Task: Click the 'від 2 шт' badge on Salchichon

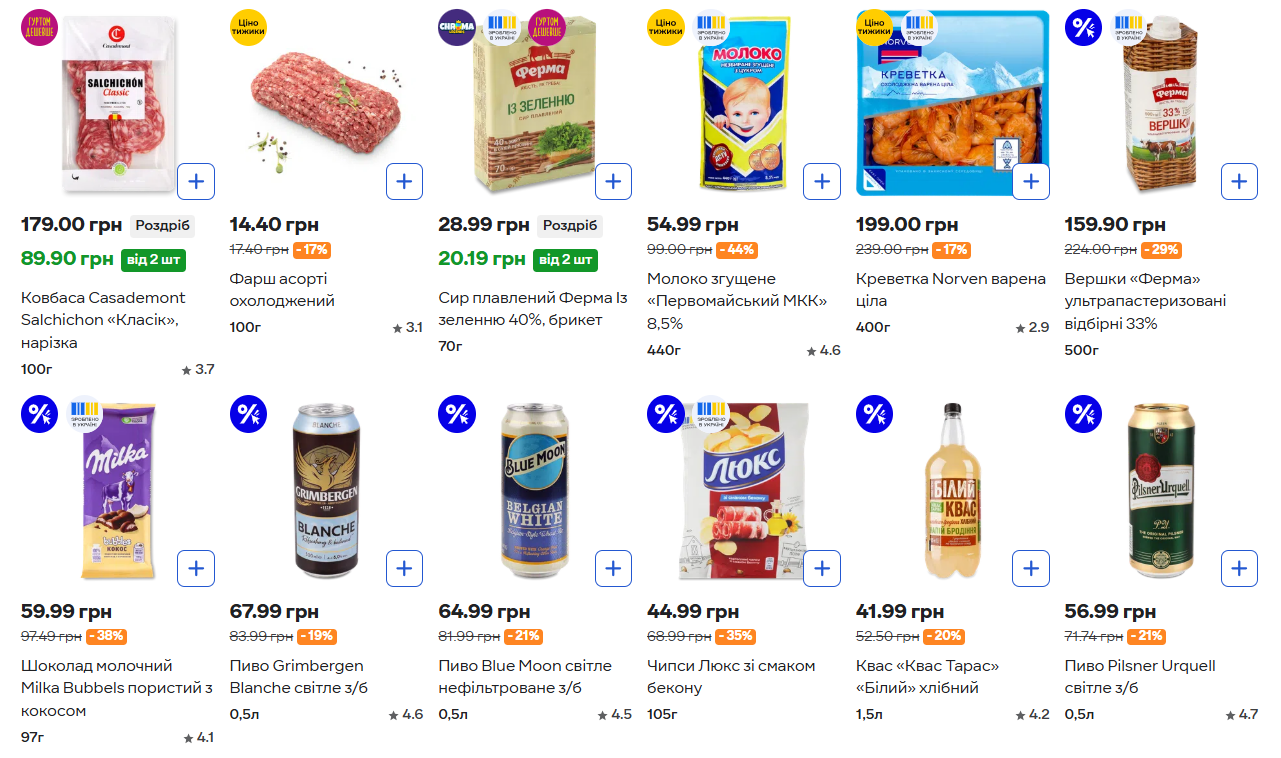Action: pyautogui.click(x=153, y=260)
